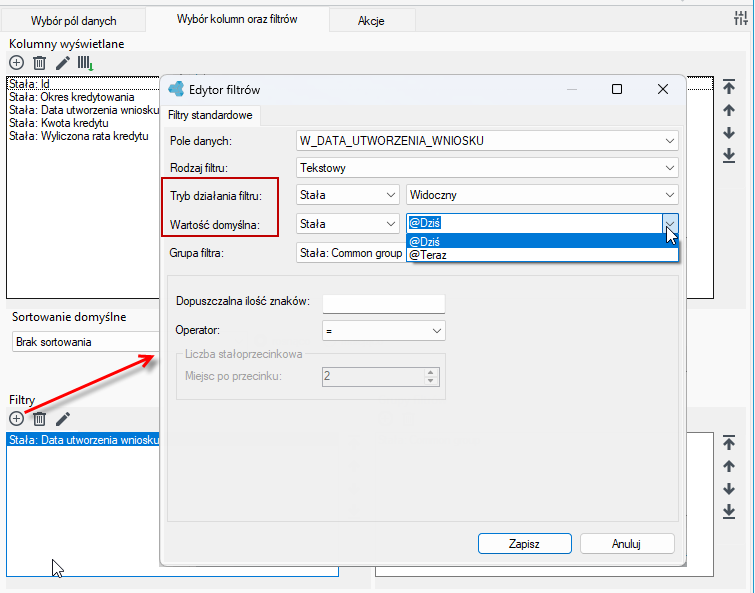Open the Akcje tab
Viewport: 755px width, 593px height.
click(371, 21)
